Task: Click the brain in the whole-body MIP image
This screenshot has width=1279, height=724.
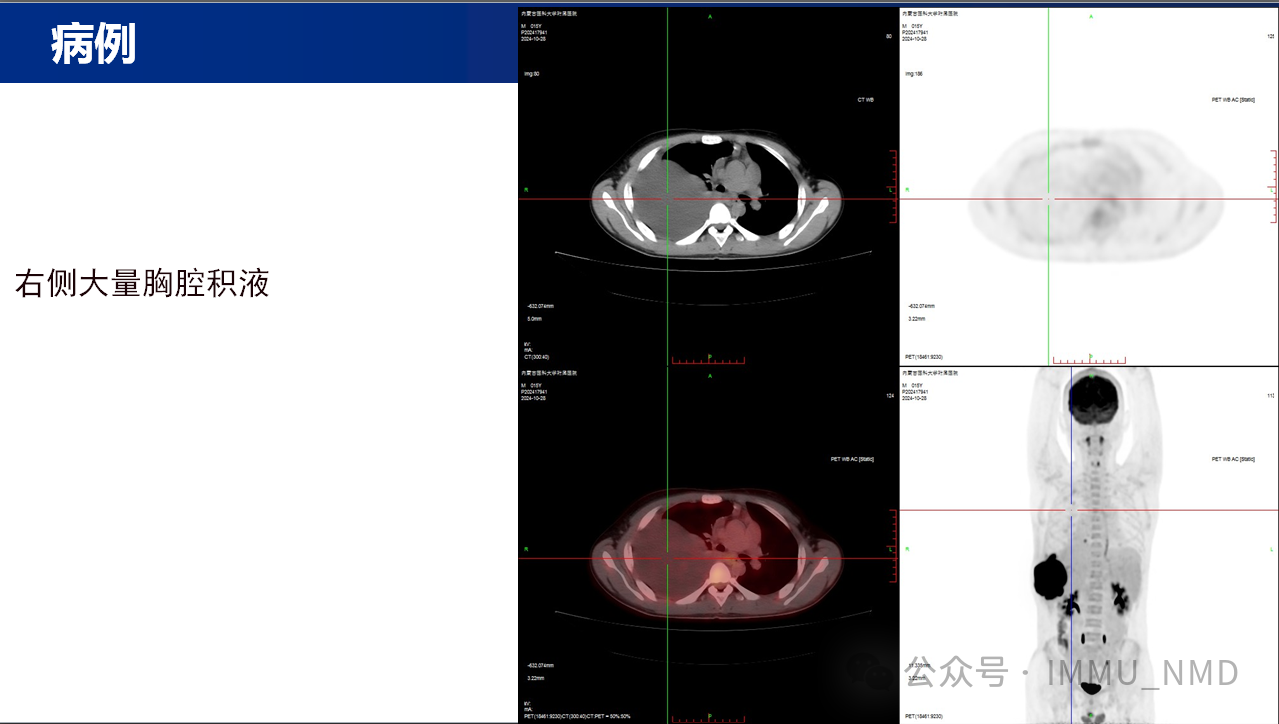Action: coord(1094,398)
